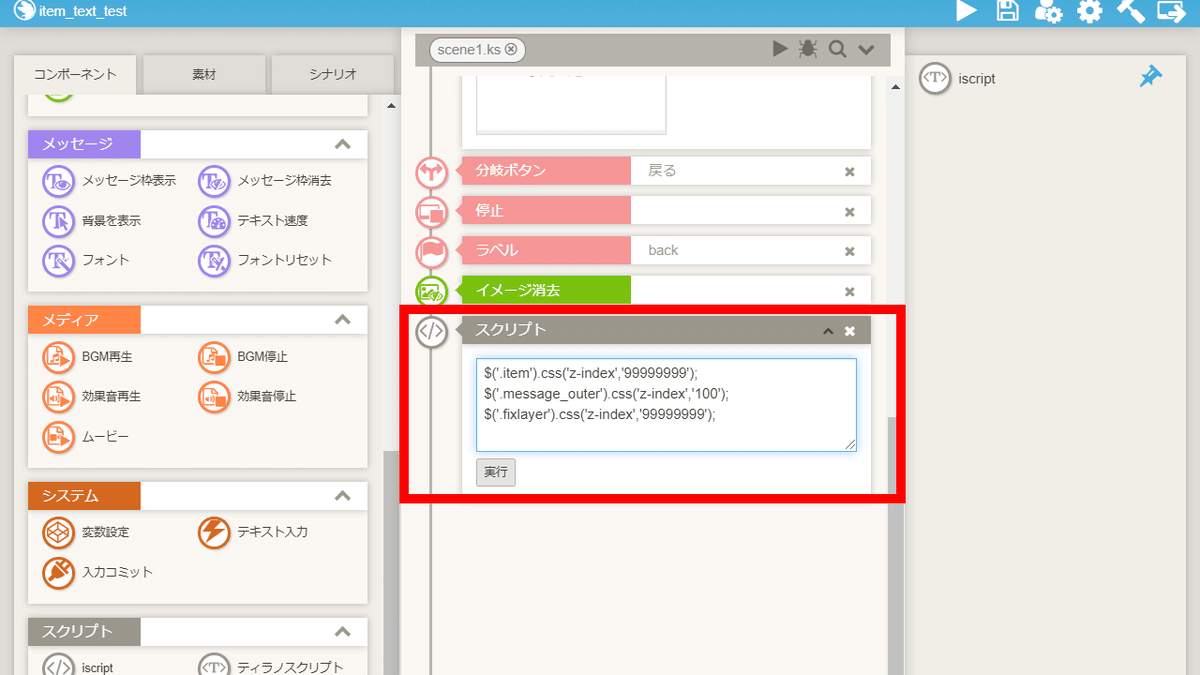Switch to the シナリオ tab
This screenshot has width=1200, height=675.
click(332, 75)
